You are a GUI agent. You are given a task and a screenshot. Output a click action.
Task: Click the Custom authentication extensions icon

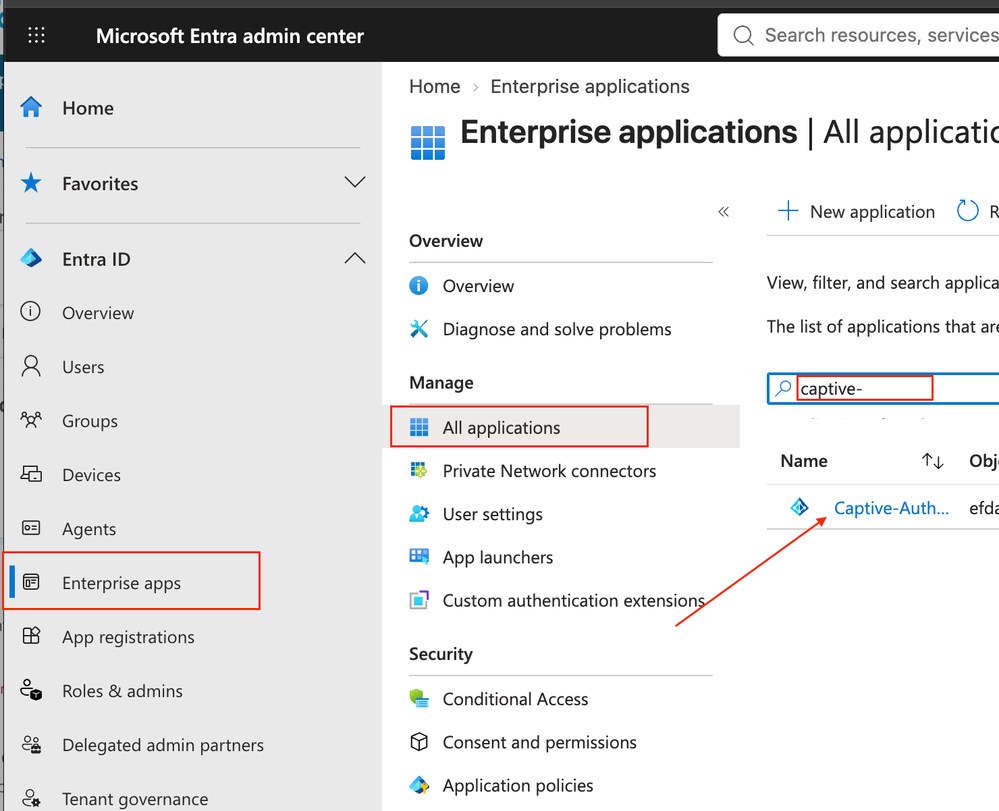coord(419,600)
